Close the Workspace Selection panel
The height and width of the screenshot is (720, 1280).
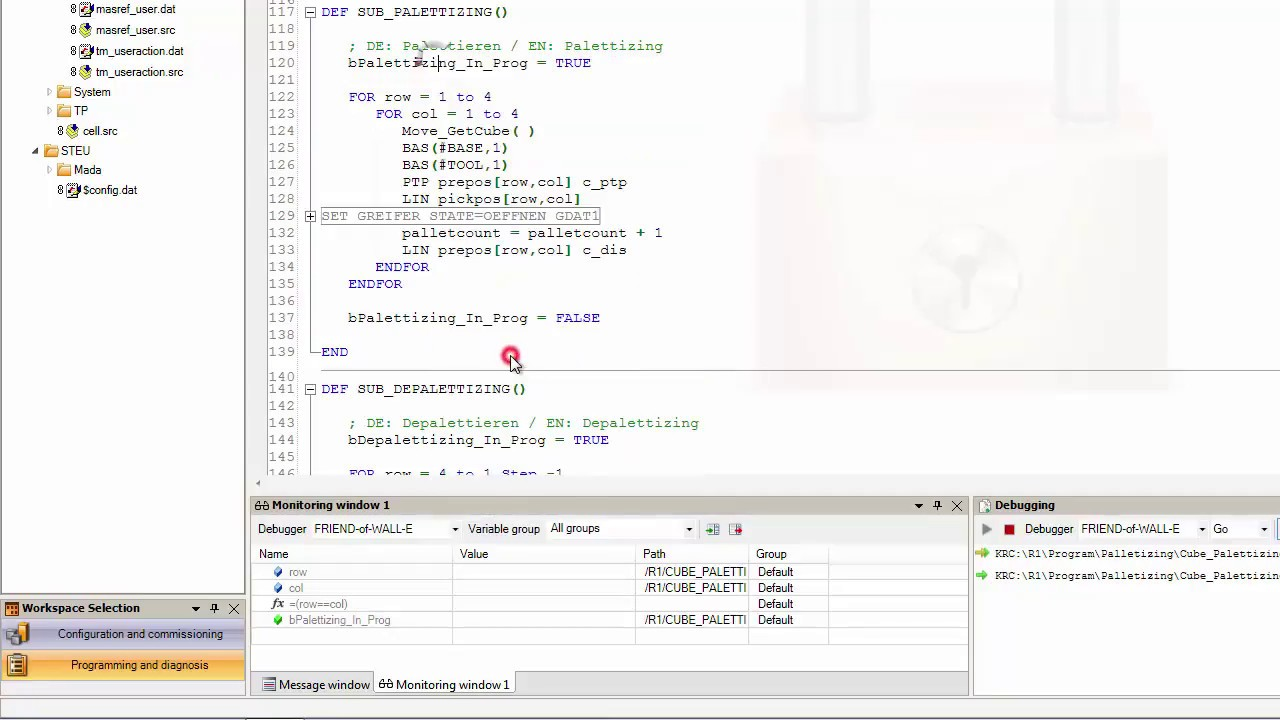click(234, 608)
